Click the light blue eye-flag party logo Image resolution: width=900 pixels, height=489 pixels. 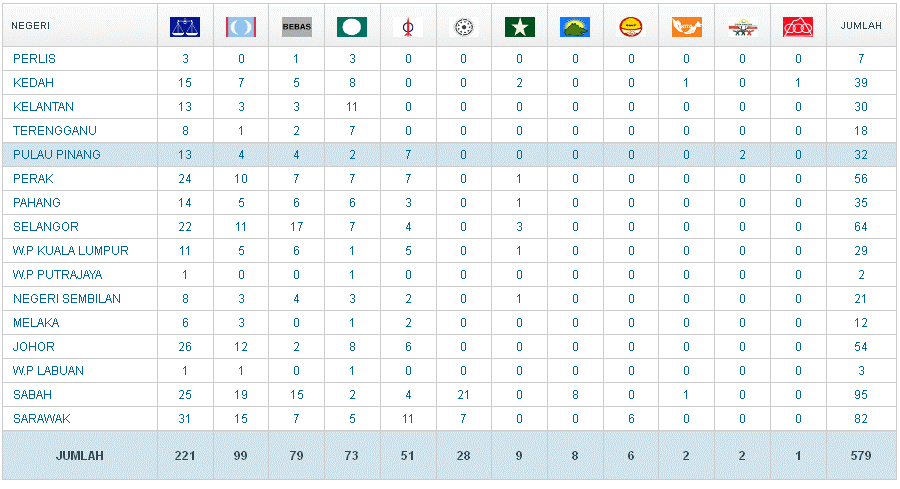point(240,27)
